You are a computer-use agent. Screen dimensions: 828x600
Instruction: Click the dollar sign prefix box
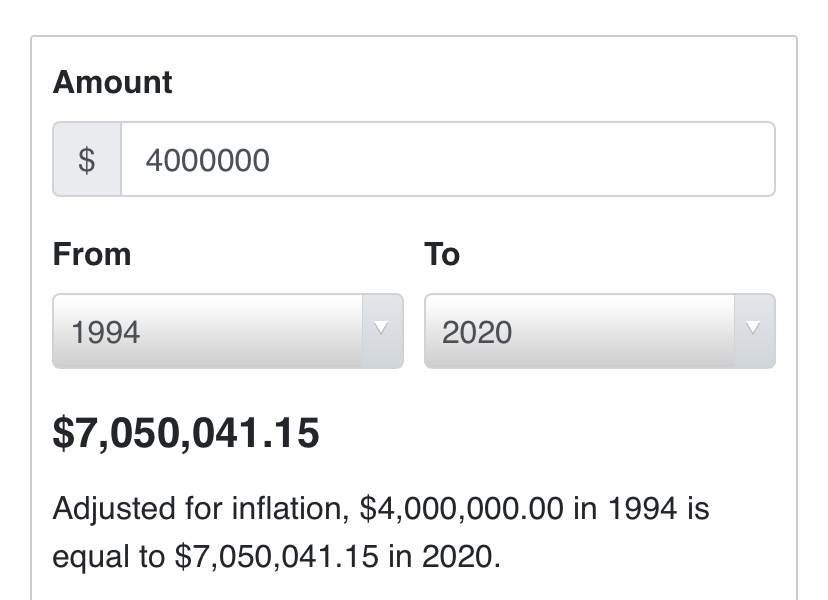point(87,160)
